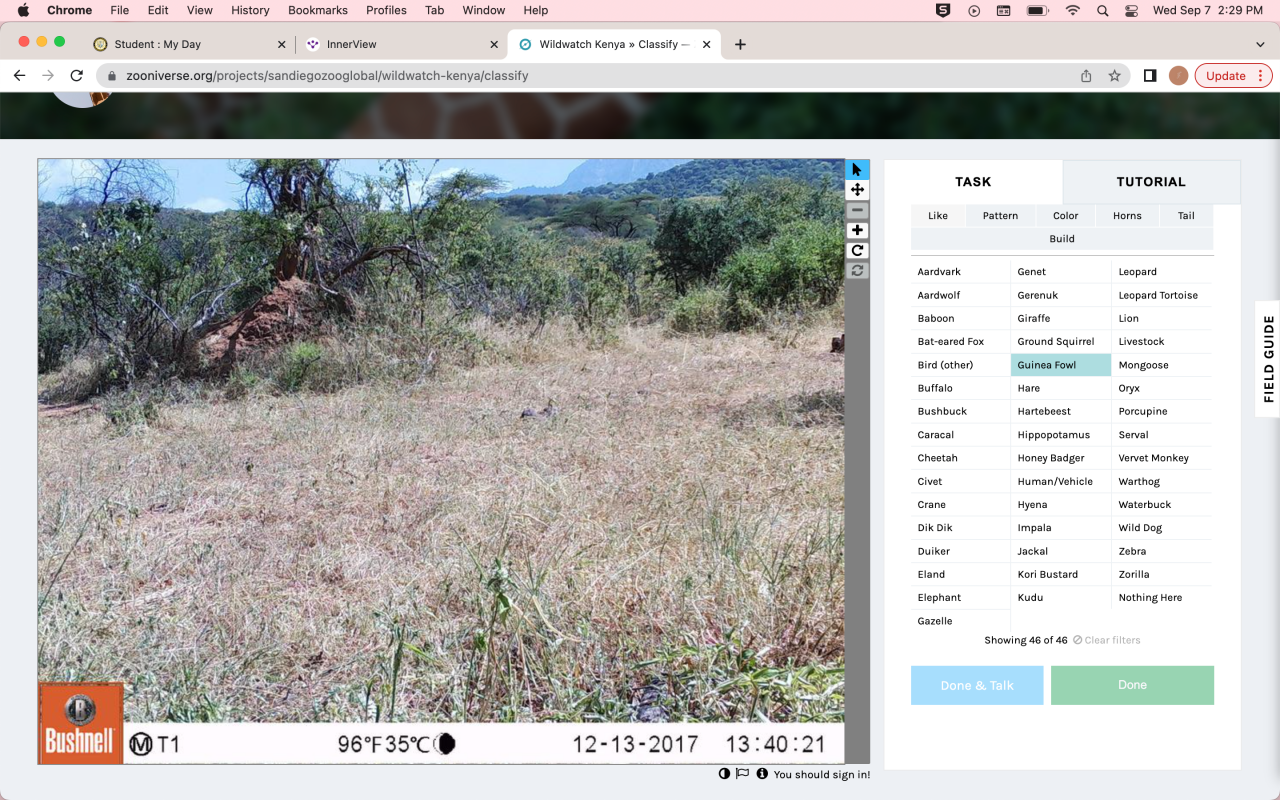Select Dik Dik in the species list
This screenshot has width=1280, height=800.
pos(960,528)
